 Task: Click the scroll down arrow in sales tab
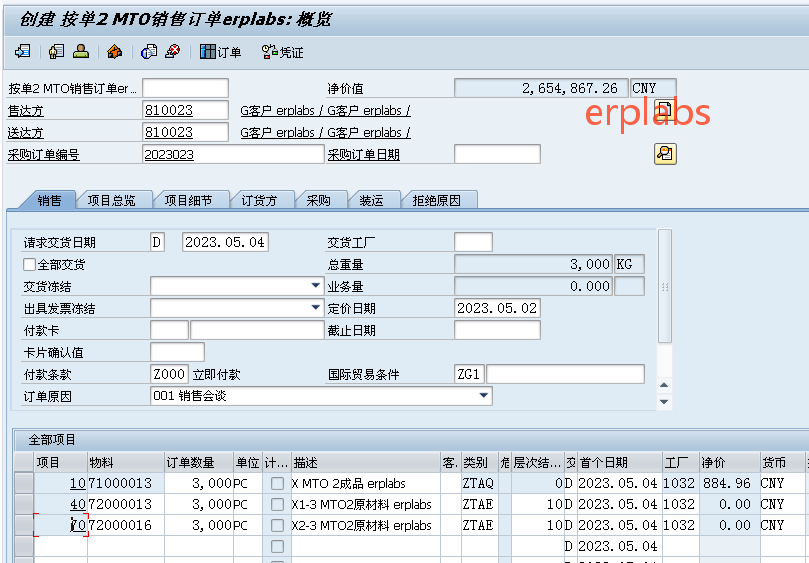[665, 401]
